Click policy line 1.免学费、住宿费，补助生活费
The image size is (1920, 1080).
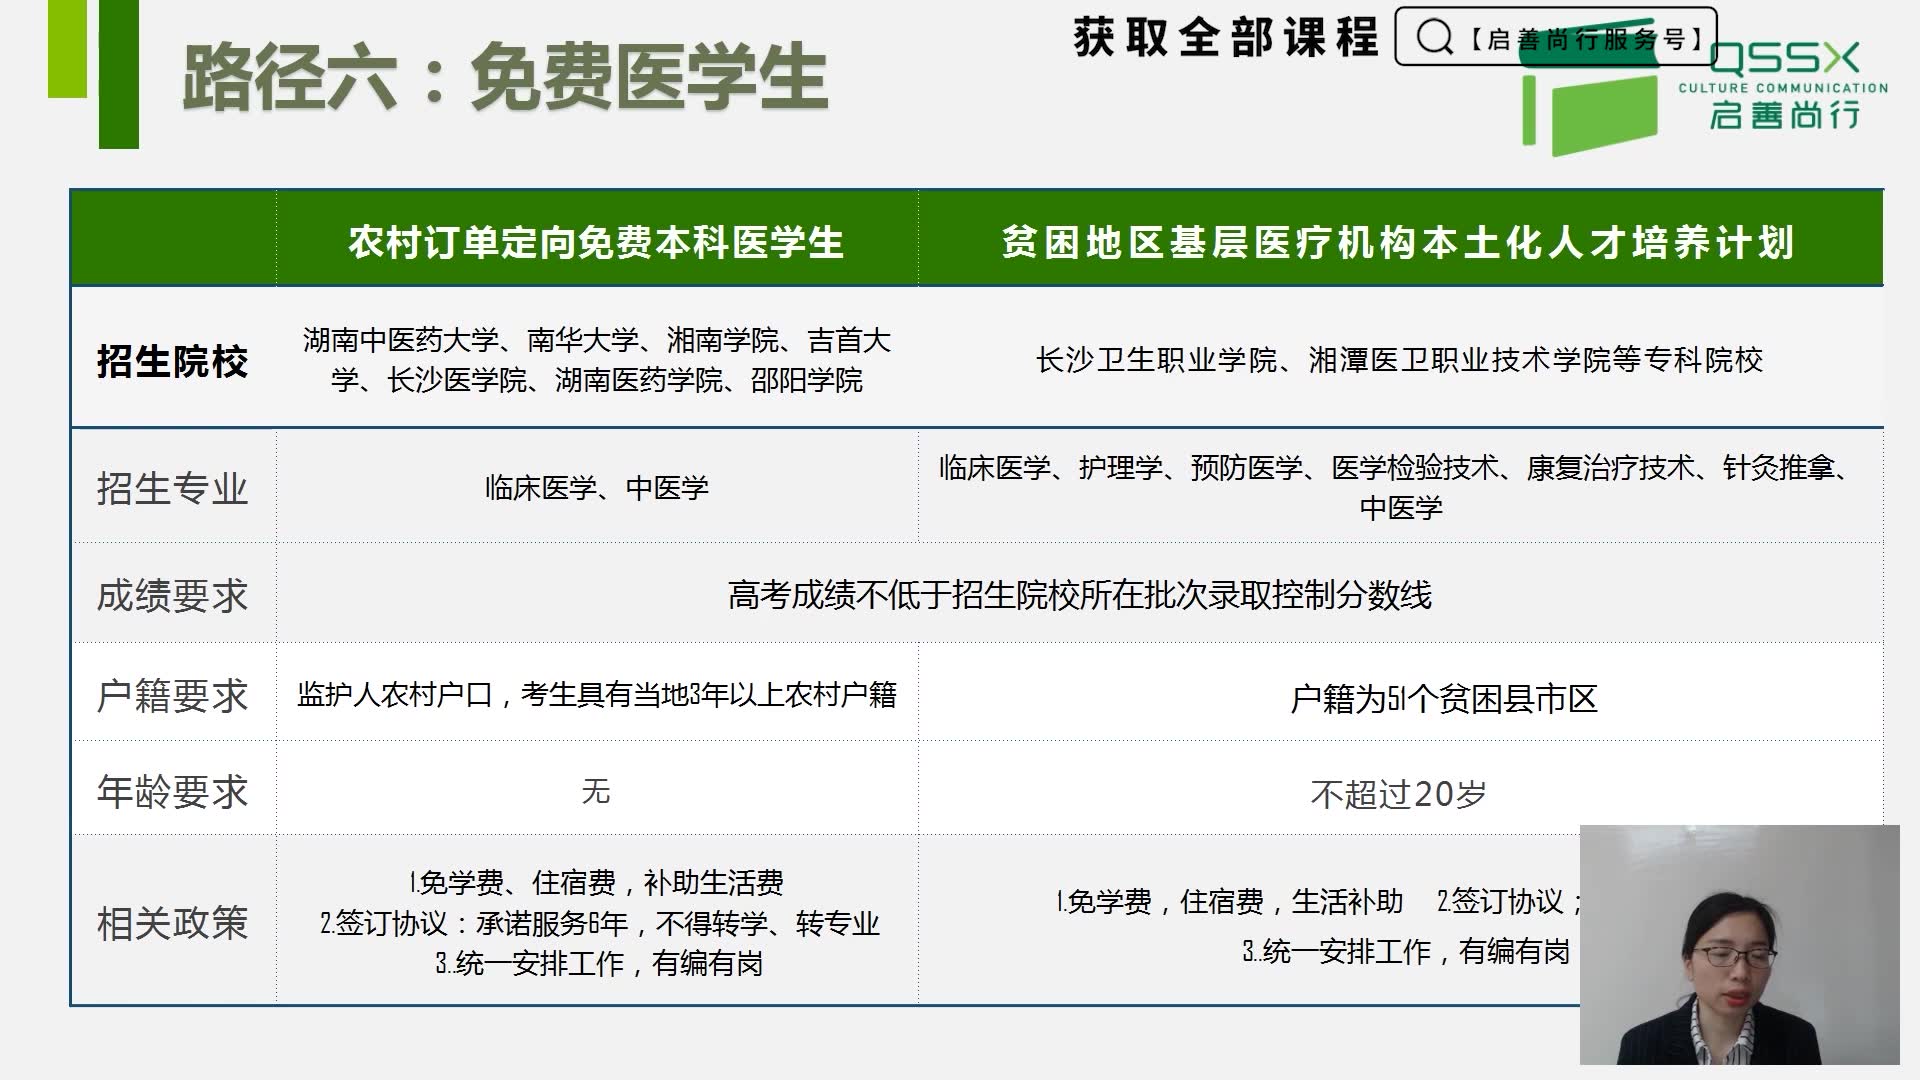[x=597, y=883]
